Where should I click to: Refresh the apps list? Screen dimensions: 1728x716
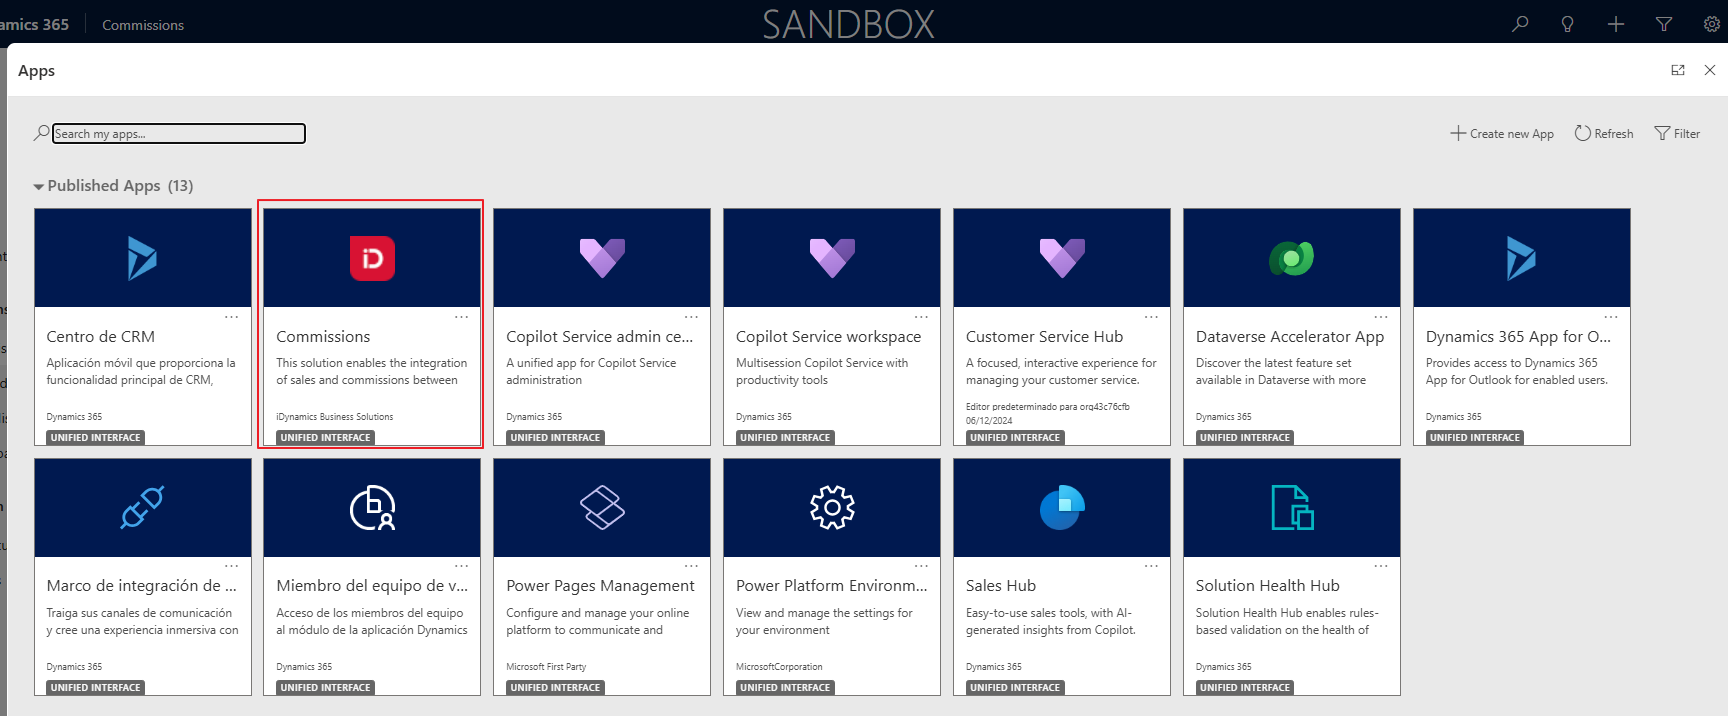(x=1604, y=133)
